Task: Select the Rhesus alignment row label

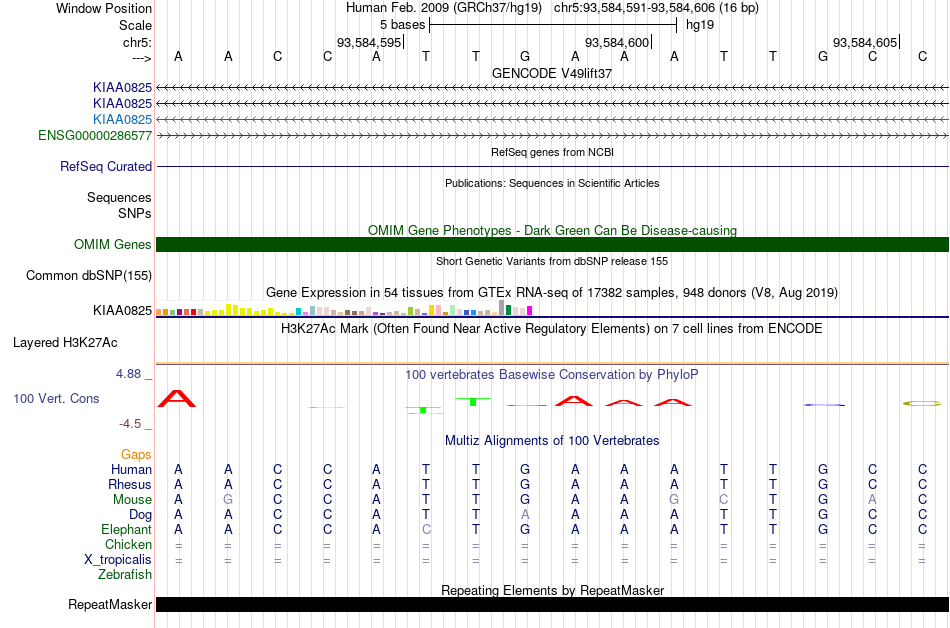Action: [x=130, y=484]
